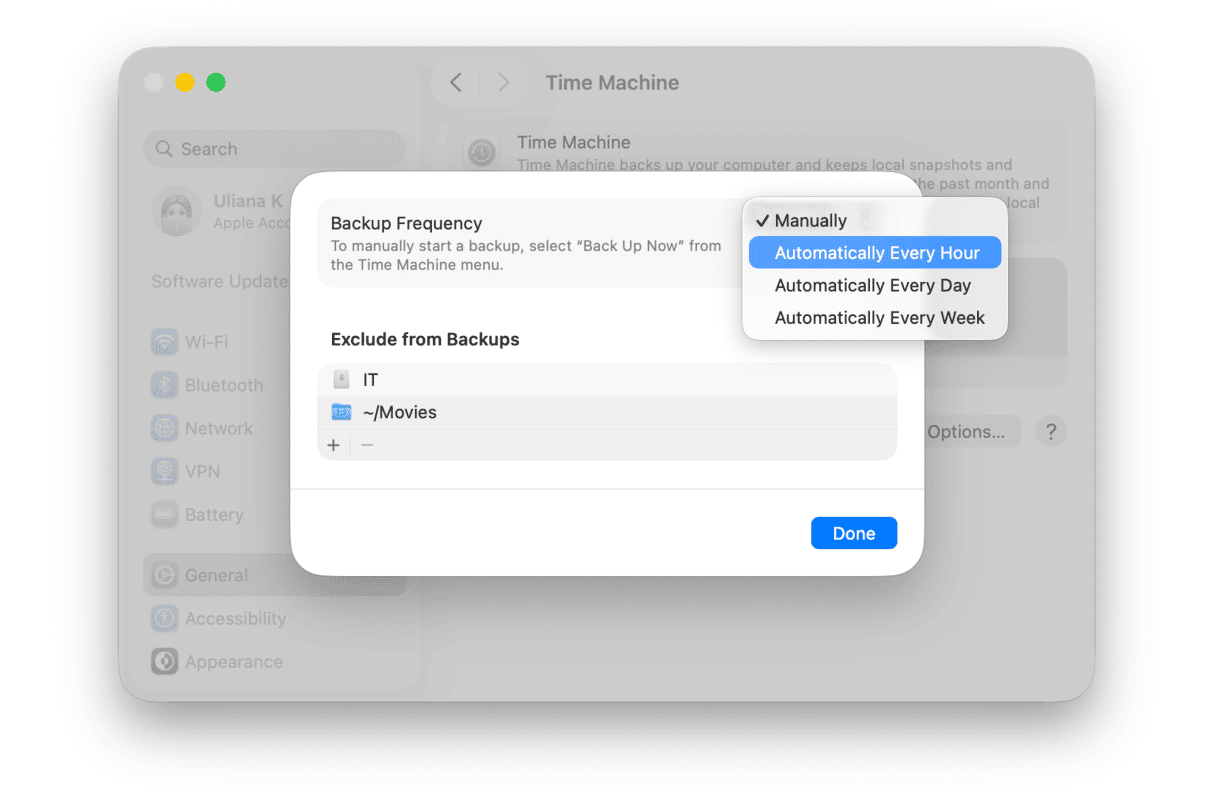Open Bluetooth settings via its sidebar icon
Image resolution: width=1216 pixels, height=788 pixels.
coord(164,384)
